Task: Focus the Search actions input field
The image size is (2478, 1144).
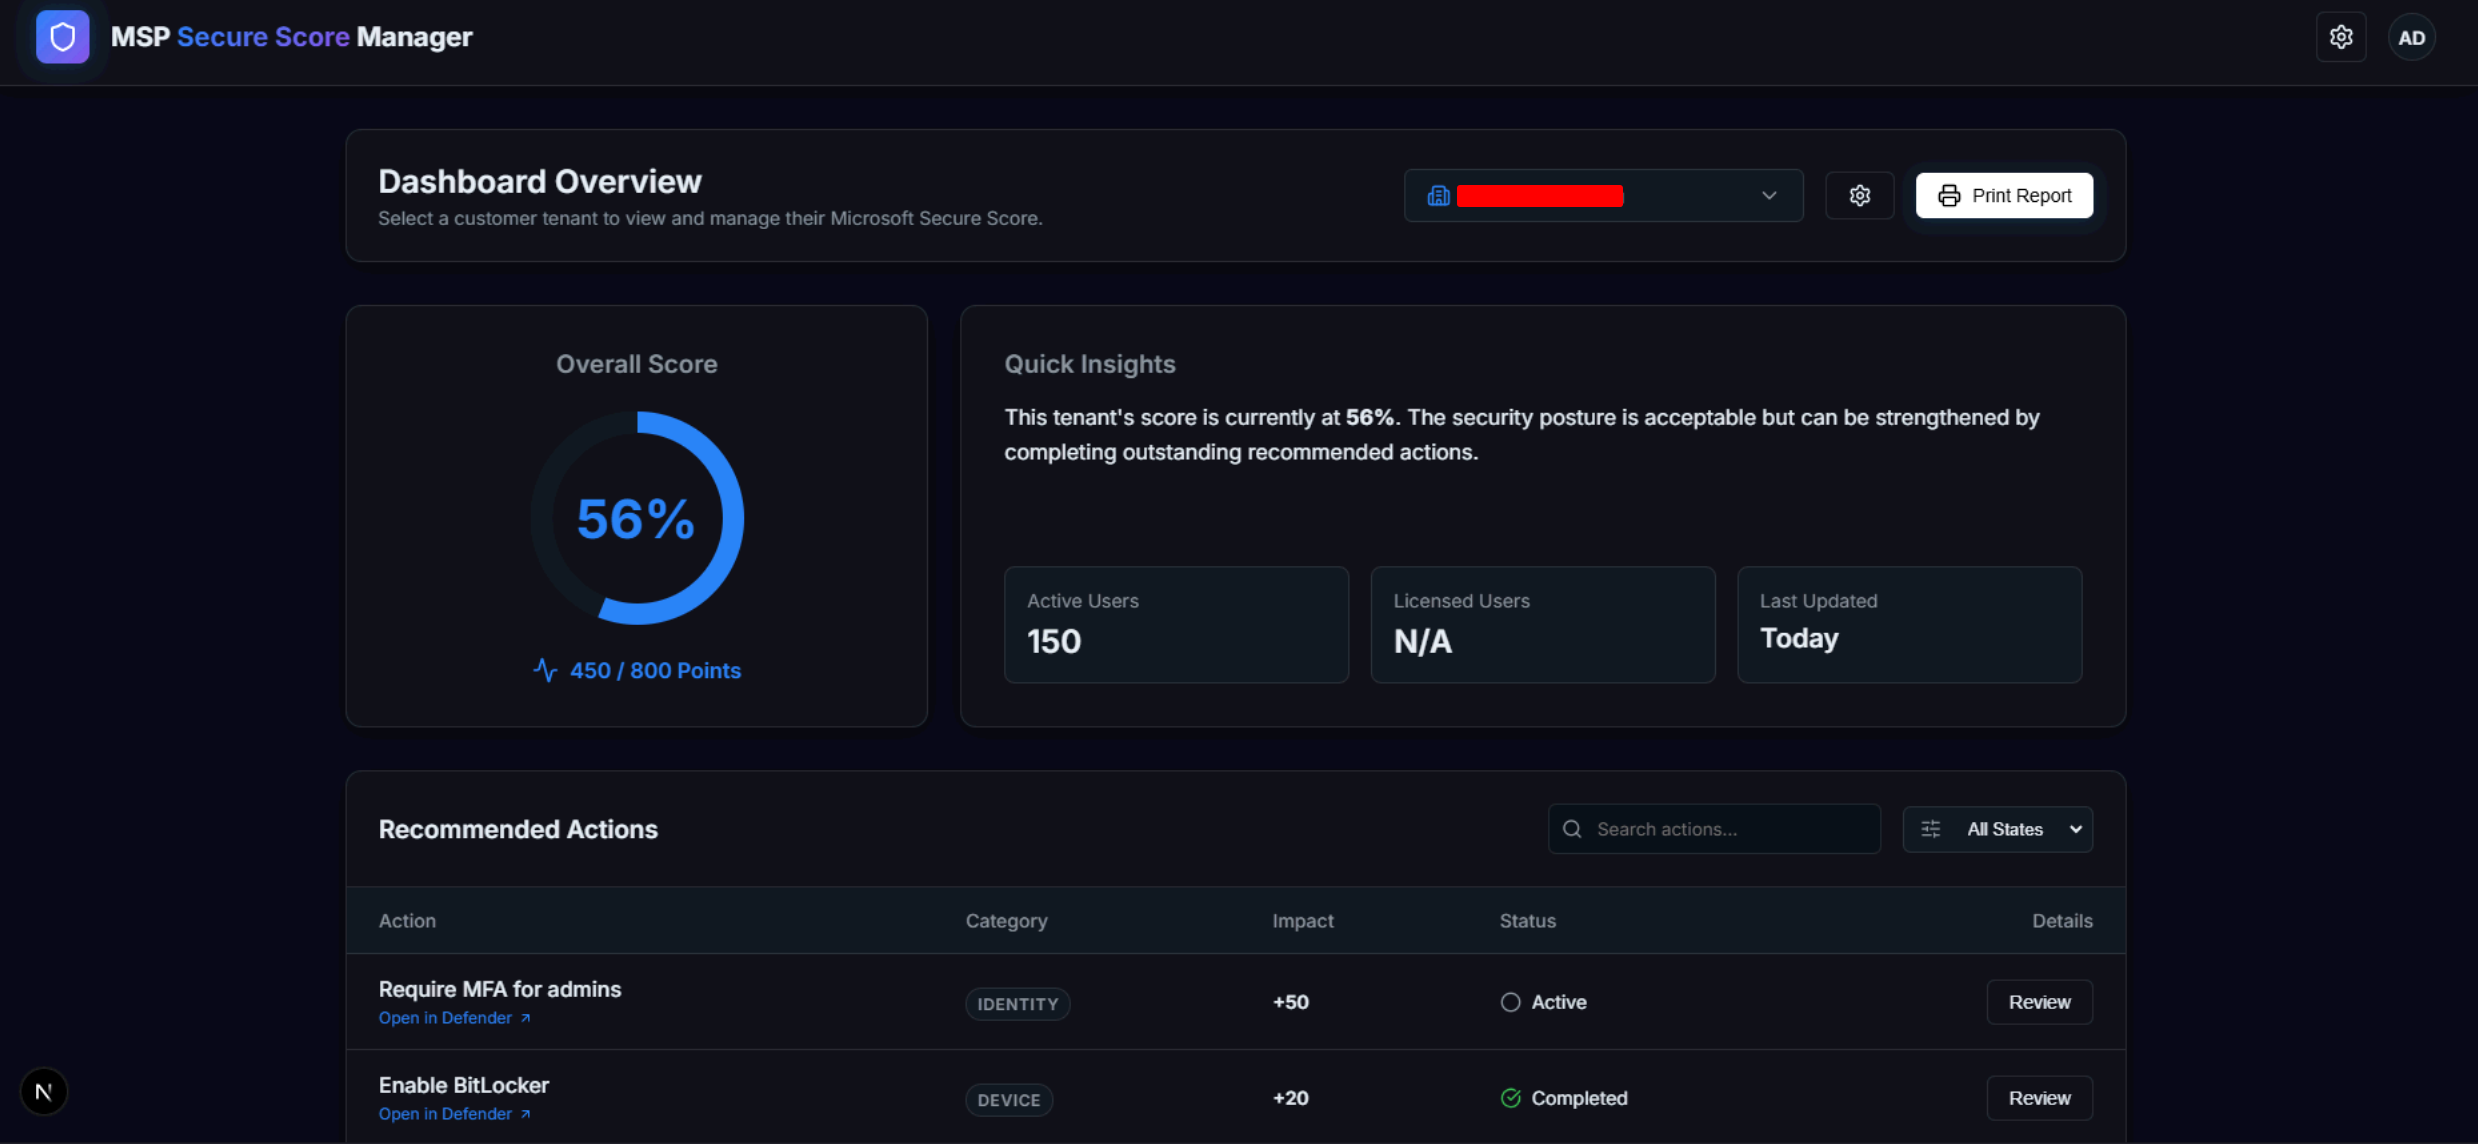Action: pyautogui.click(x=1714, y=829)
